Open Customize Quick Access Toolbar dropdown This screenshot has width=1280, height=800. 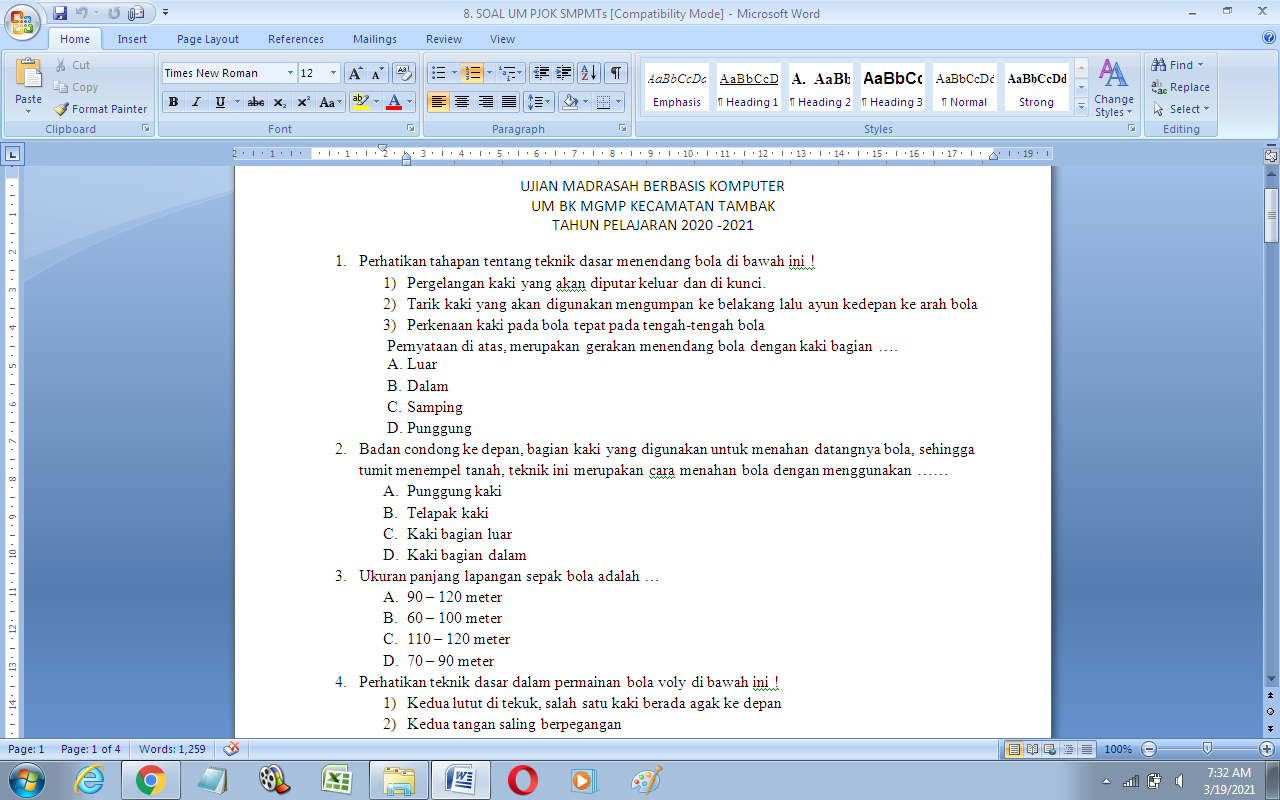pyautogui.click(x=165, y=13)
